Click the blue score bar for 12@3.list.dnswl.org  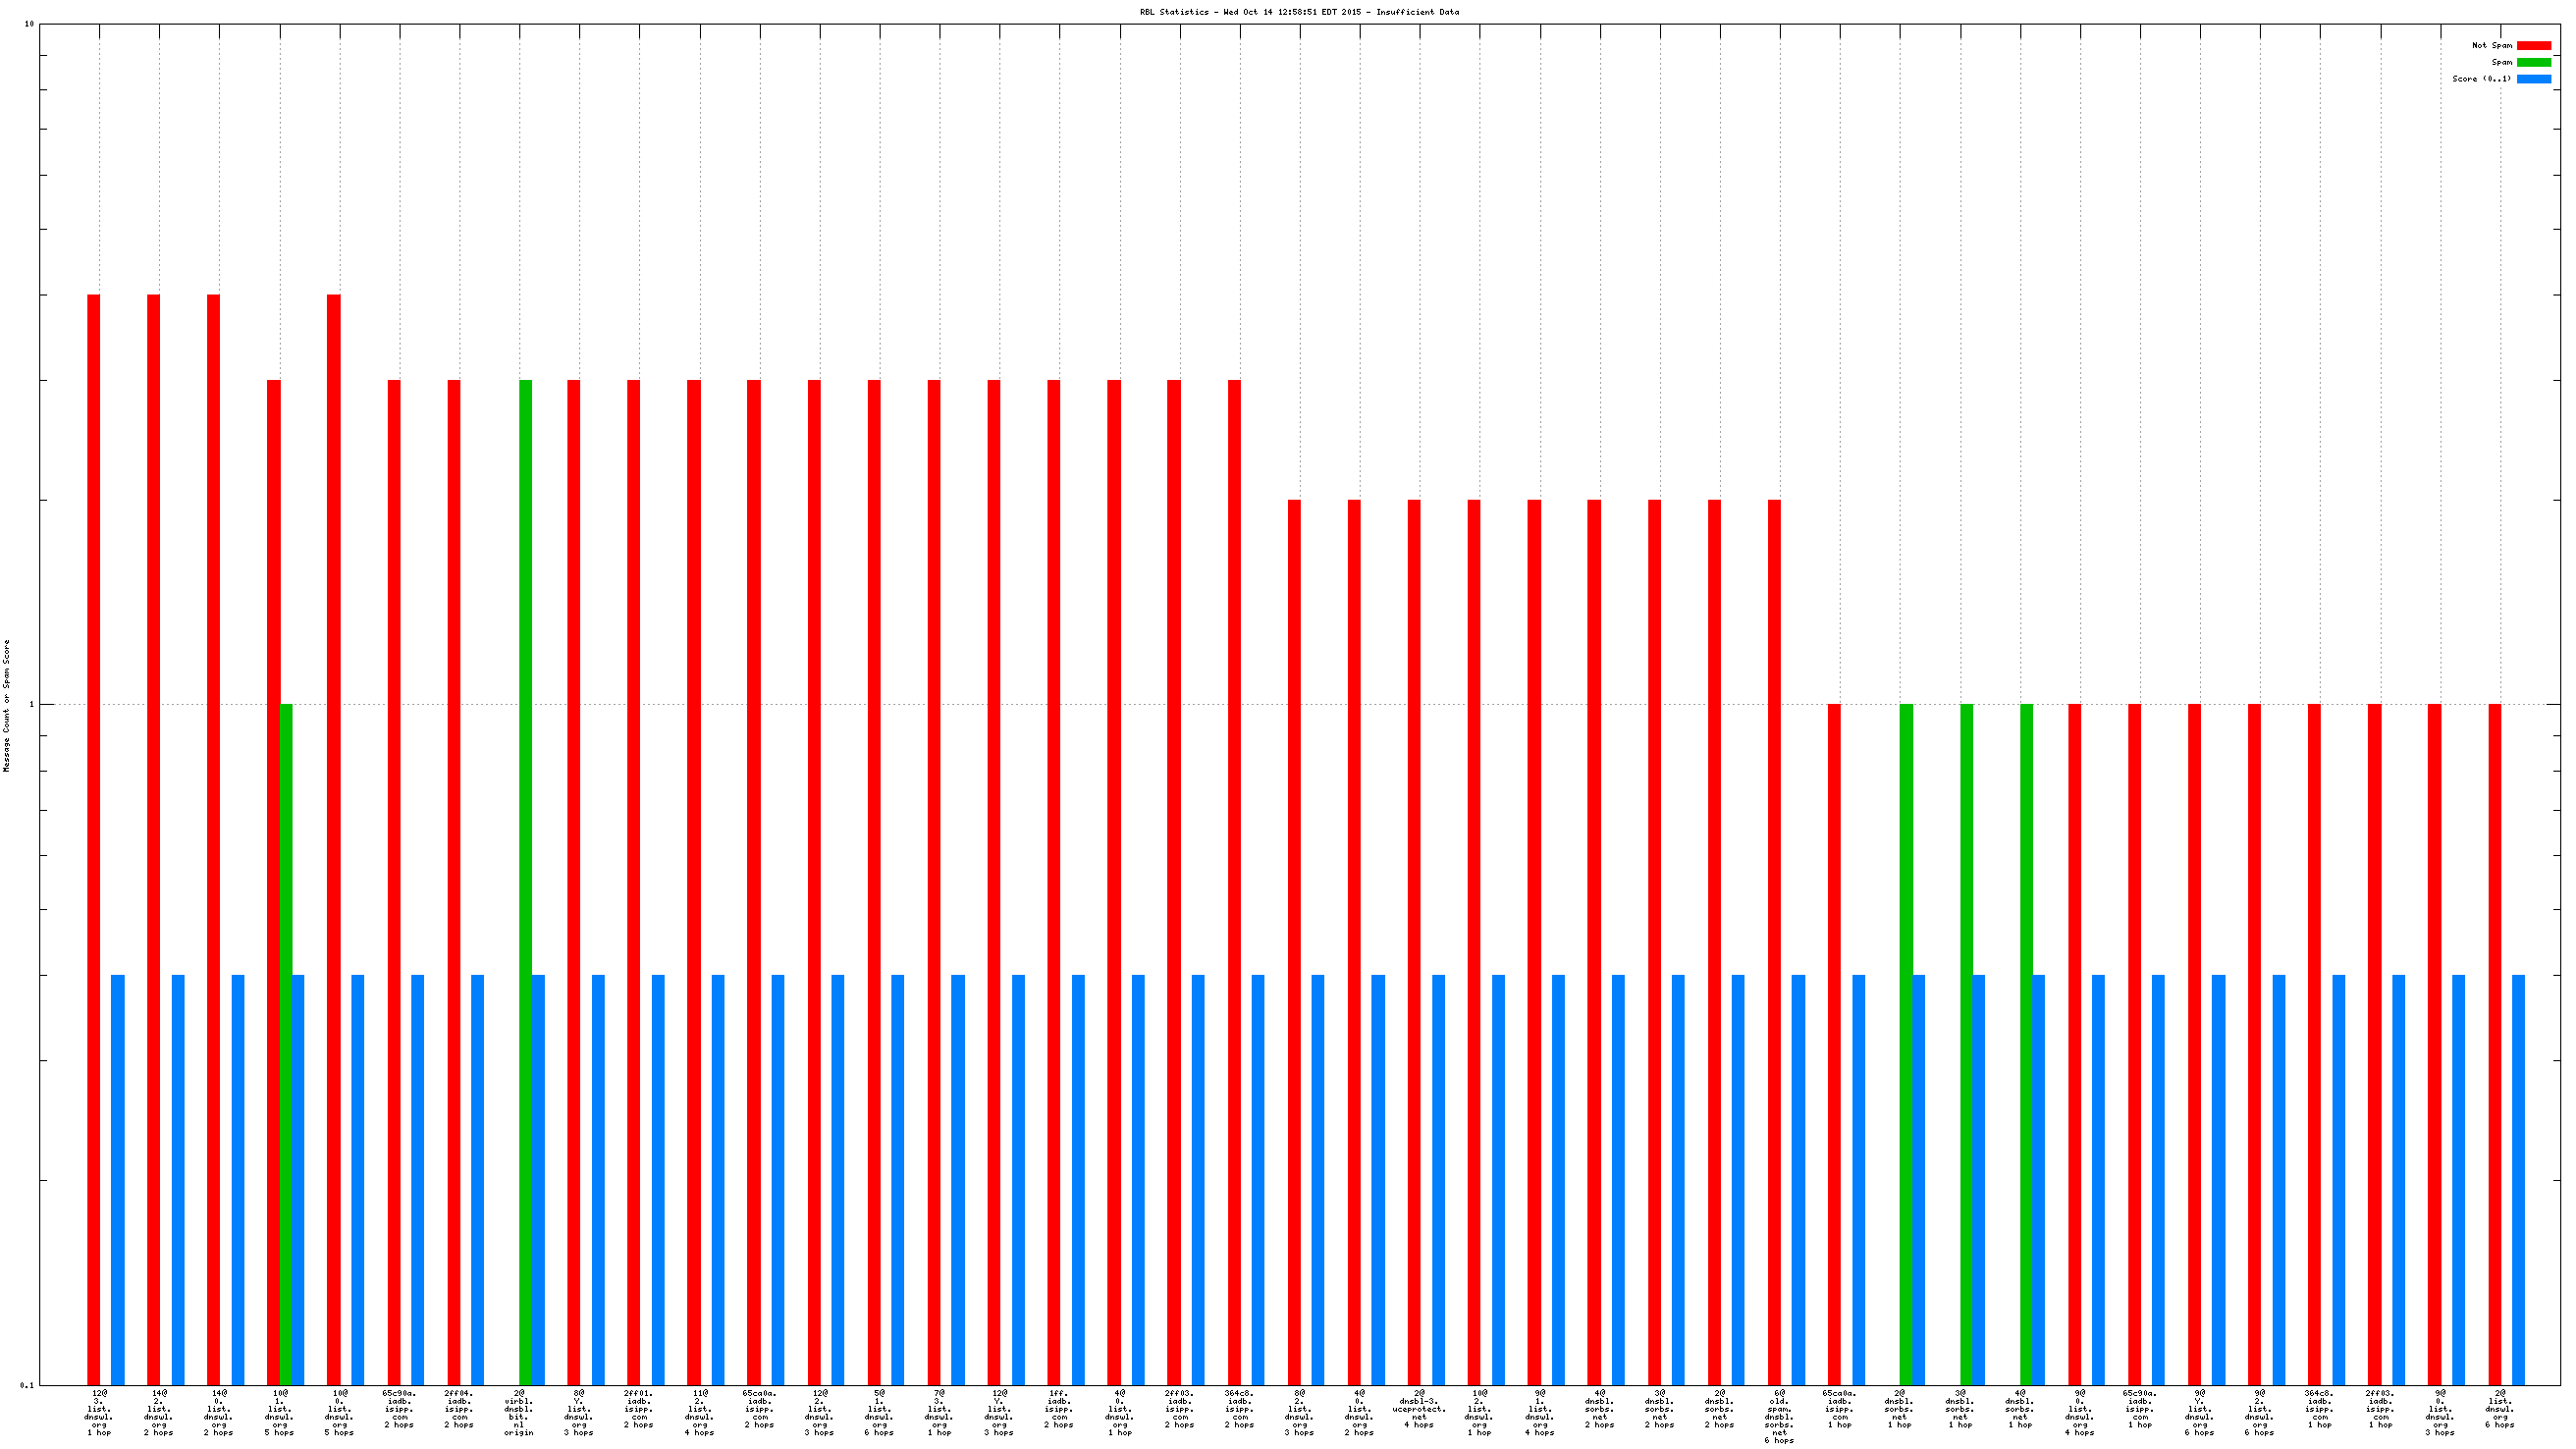click(118, 1180)
